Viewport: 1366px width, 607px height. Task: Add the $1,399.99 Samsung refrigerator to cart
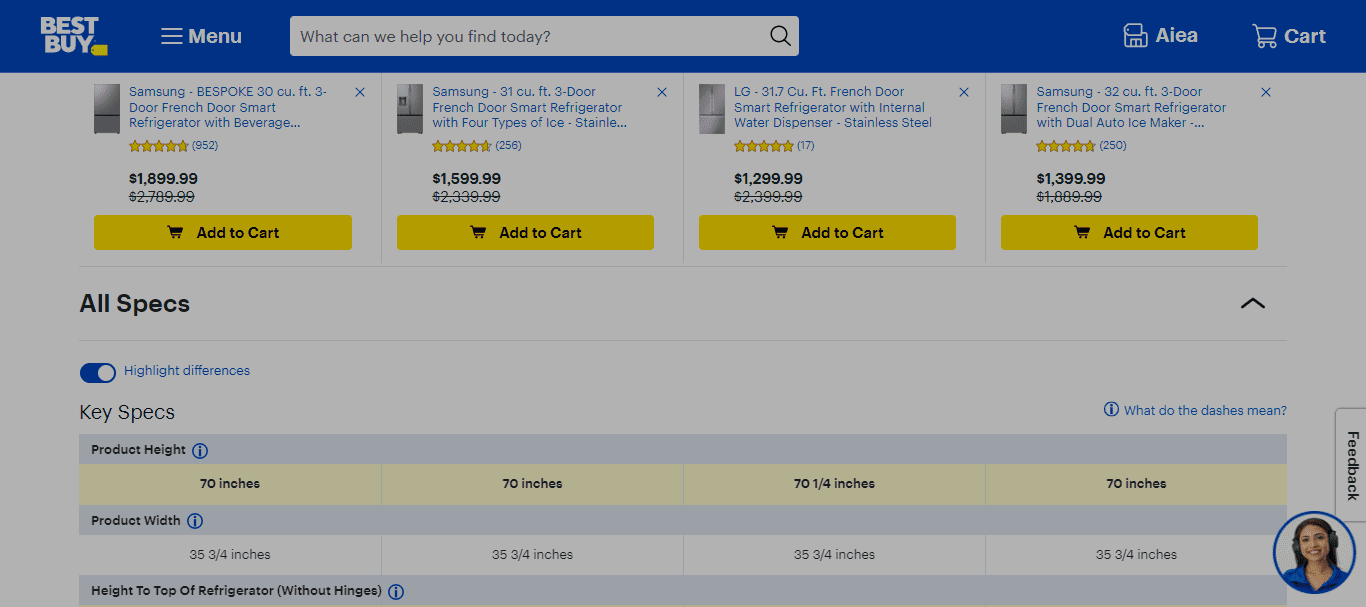(x=1129, y=232)
